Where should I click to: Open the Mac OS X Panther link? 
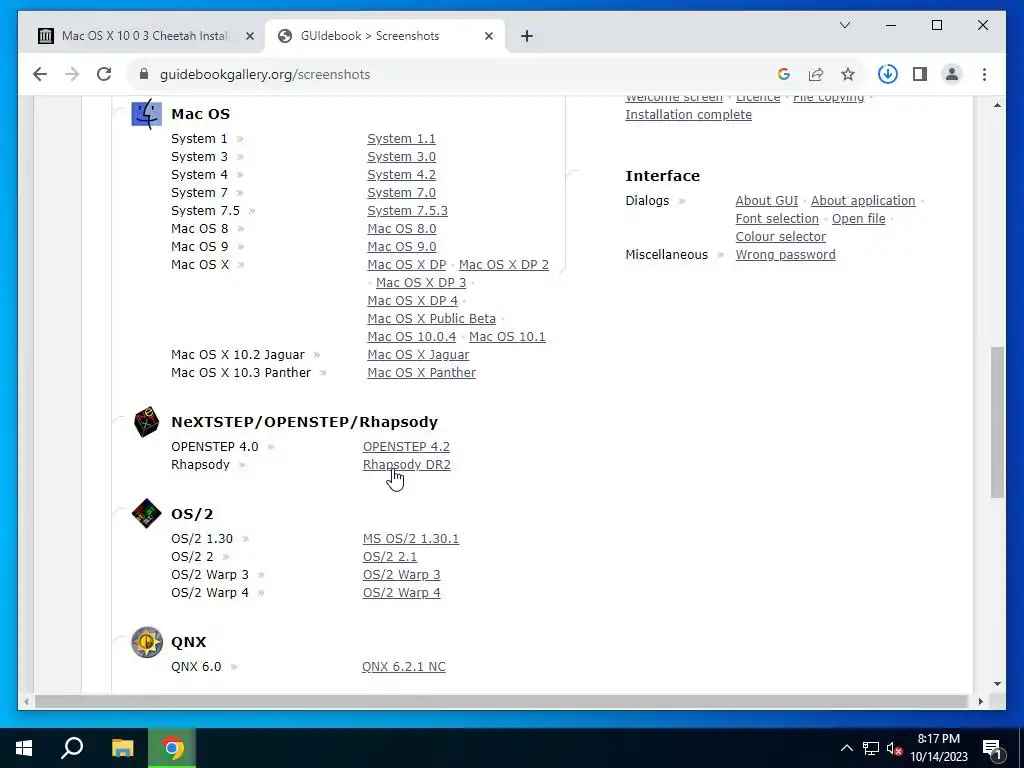pyautogui.click(x=421, y=373)
